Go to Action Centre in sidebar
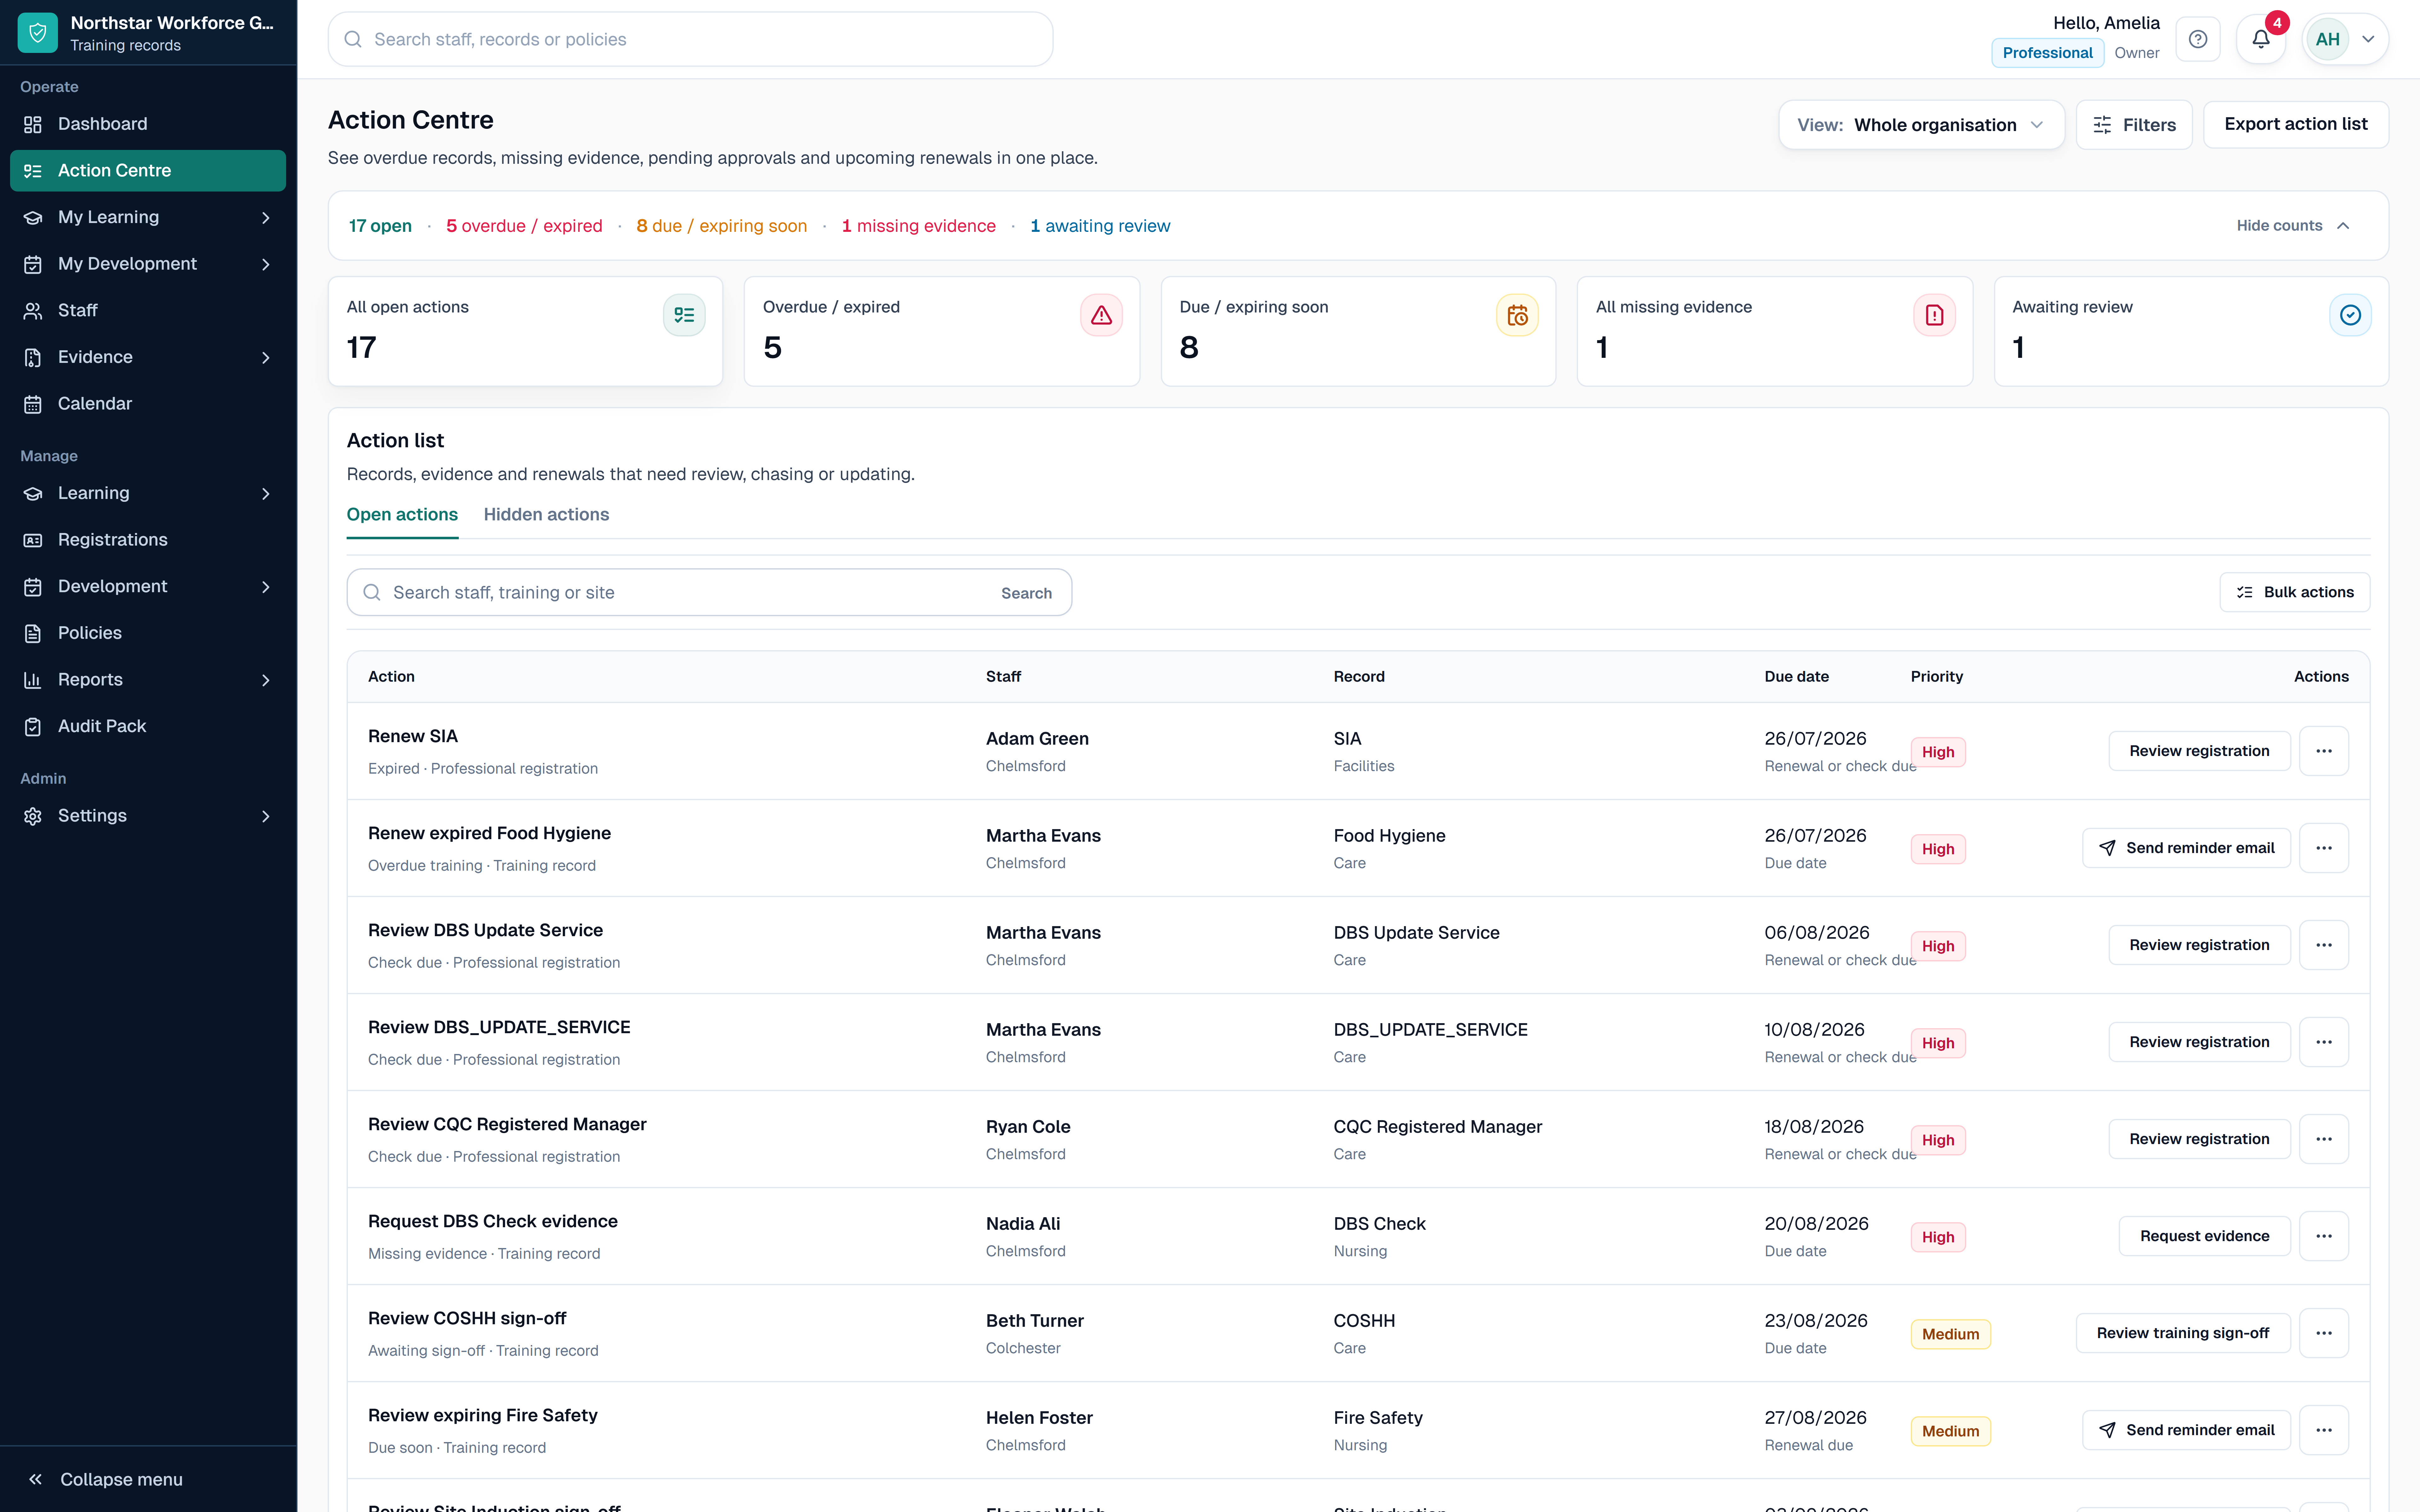The width and height of the screenshot is (2420, 1512). [x=148, y=171]
